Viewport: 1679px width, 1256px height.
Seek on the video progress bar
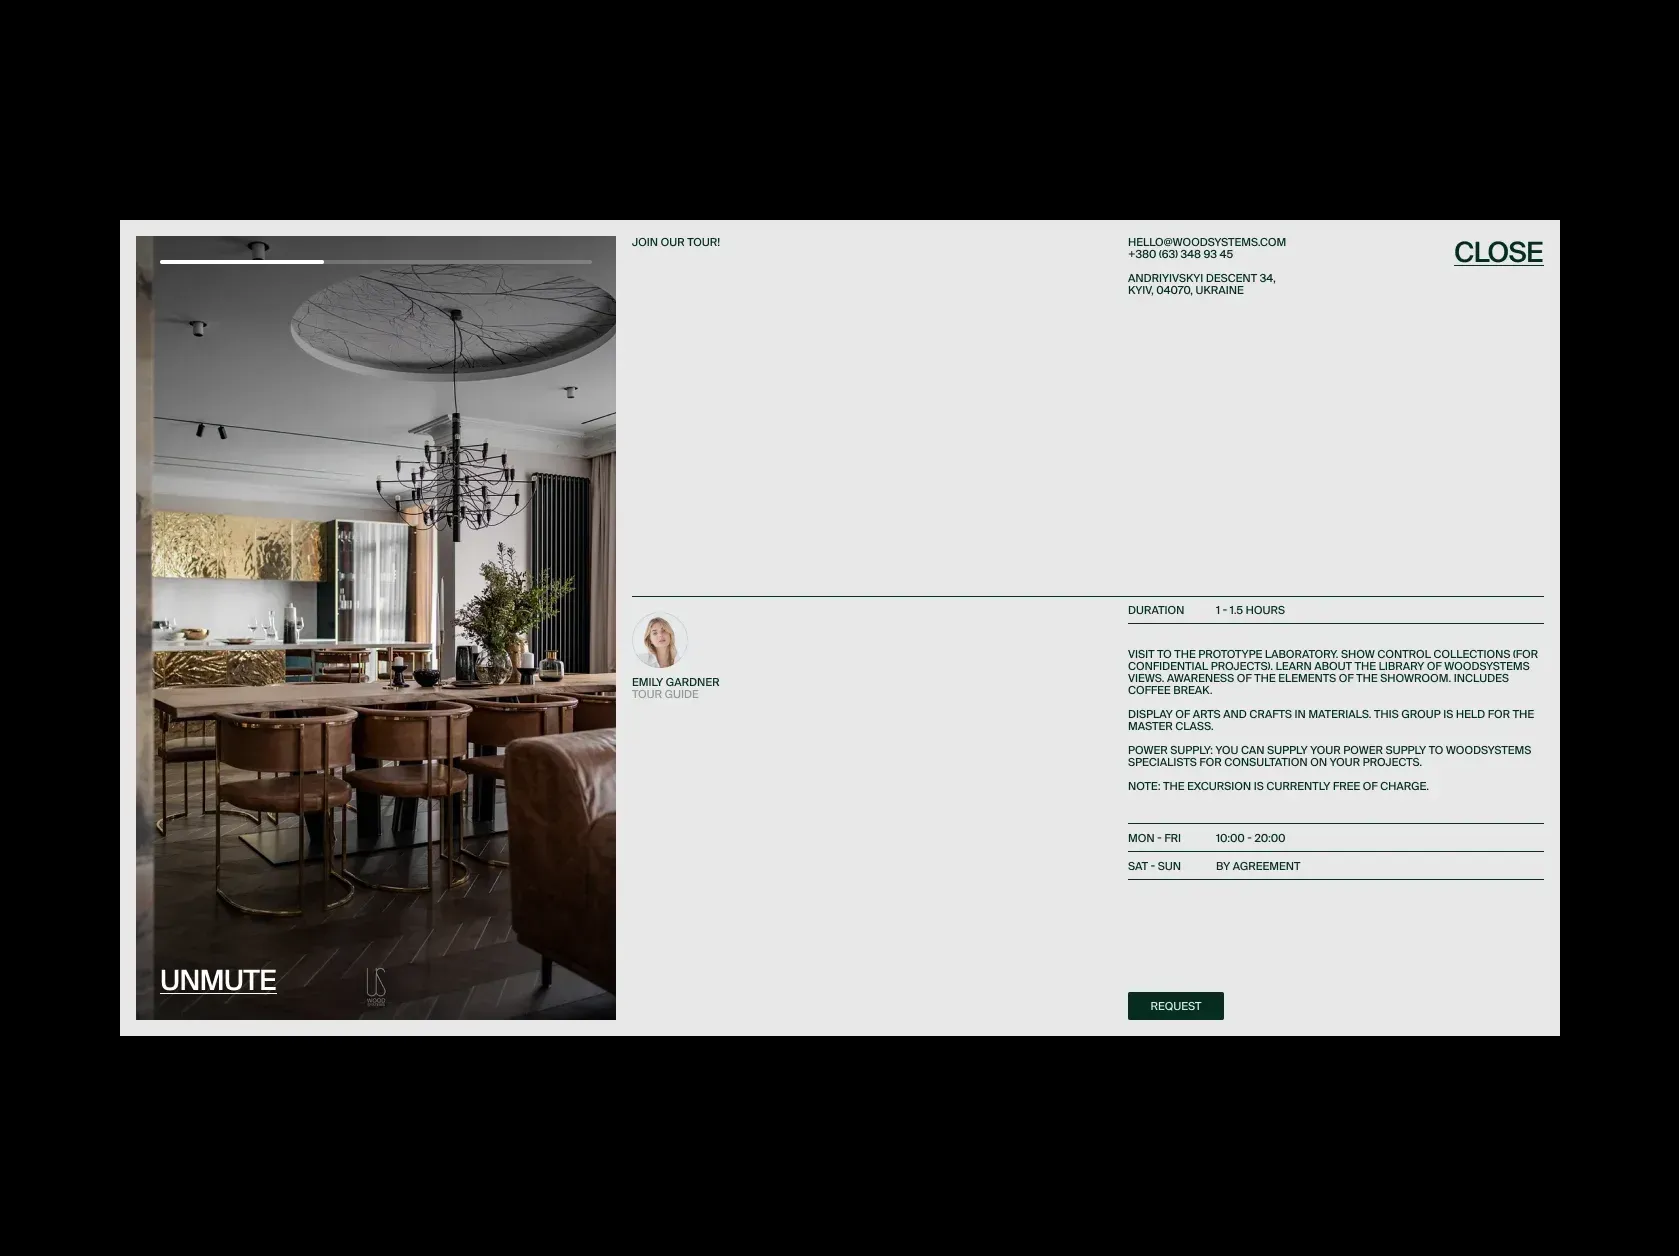tap(375, 262)
